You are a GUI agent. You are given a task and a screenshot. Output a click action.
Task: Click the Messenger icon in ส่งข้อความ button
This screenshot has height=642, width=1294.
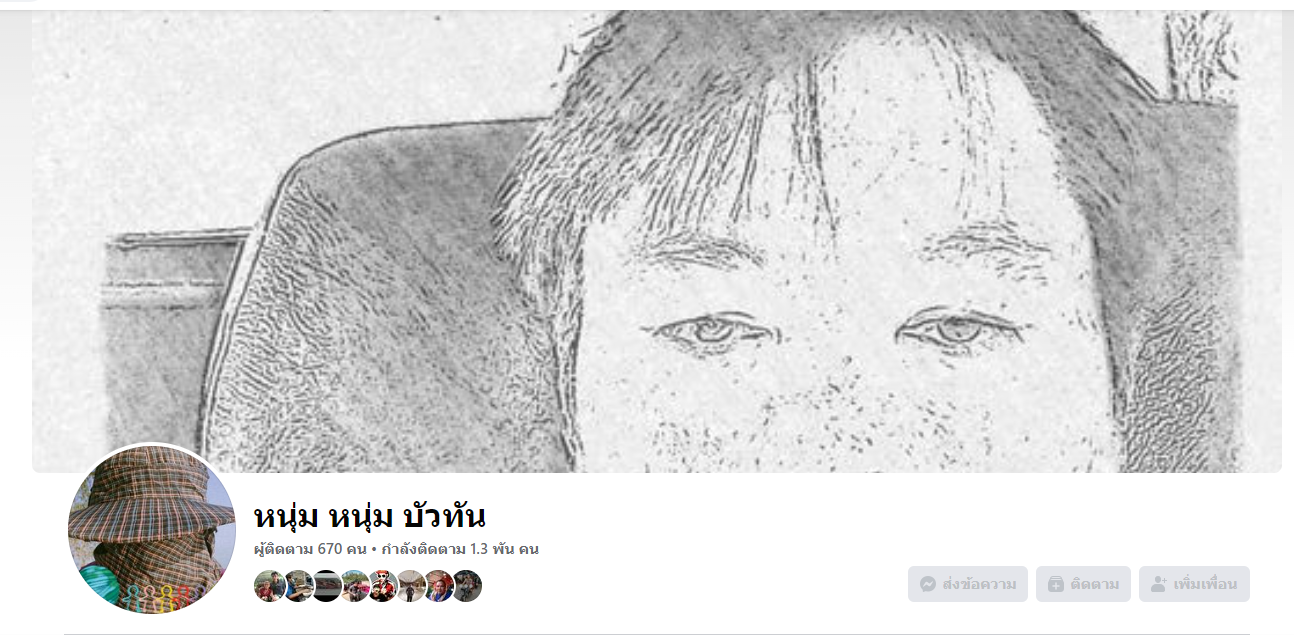(x=928, y=584)
